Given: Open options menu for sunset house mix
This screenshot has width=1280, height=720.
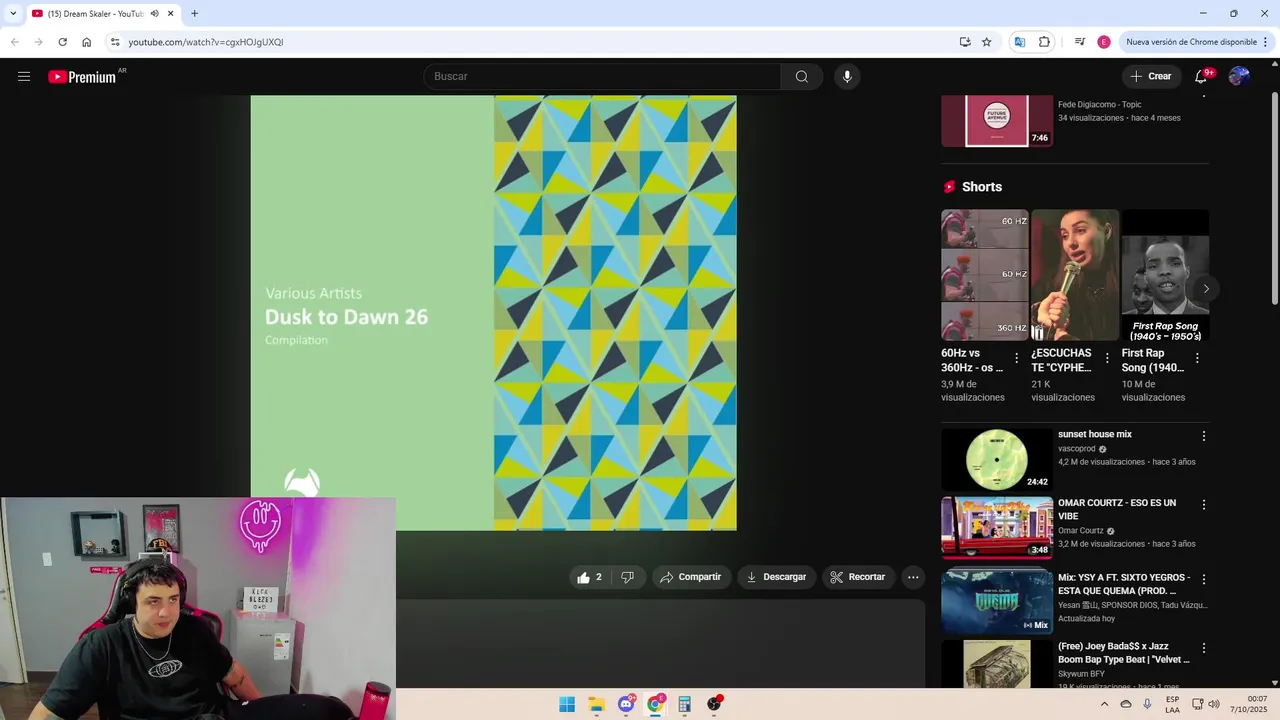Looking at the screenshot, I should pyautogui.click(x=1204, y=436).
